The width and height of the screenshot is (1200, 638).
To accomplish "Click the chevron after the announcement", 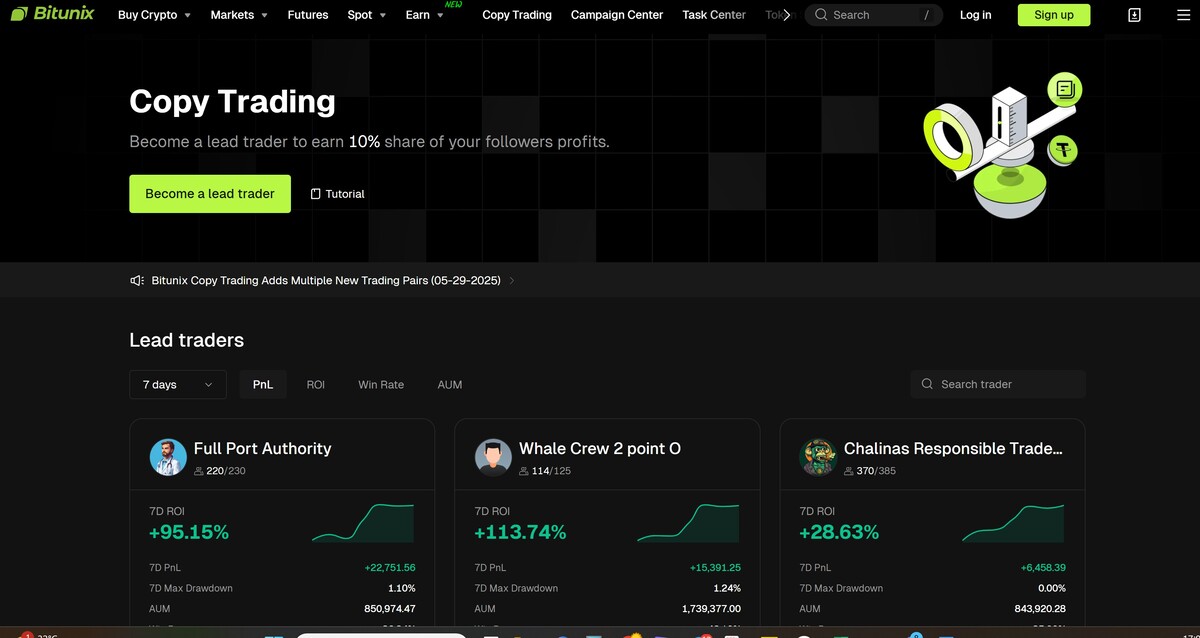I will tap(512, 281).
